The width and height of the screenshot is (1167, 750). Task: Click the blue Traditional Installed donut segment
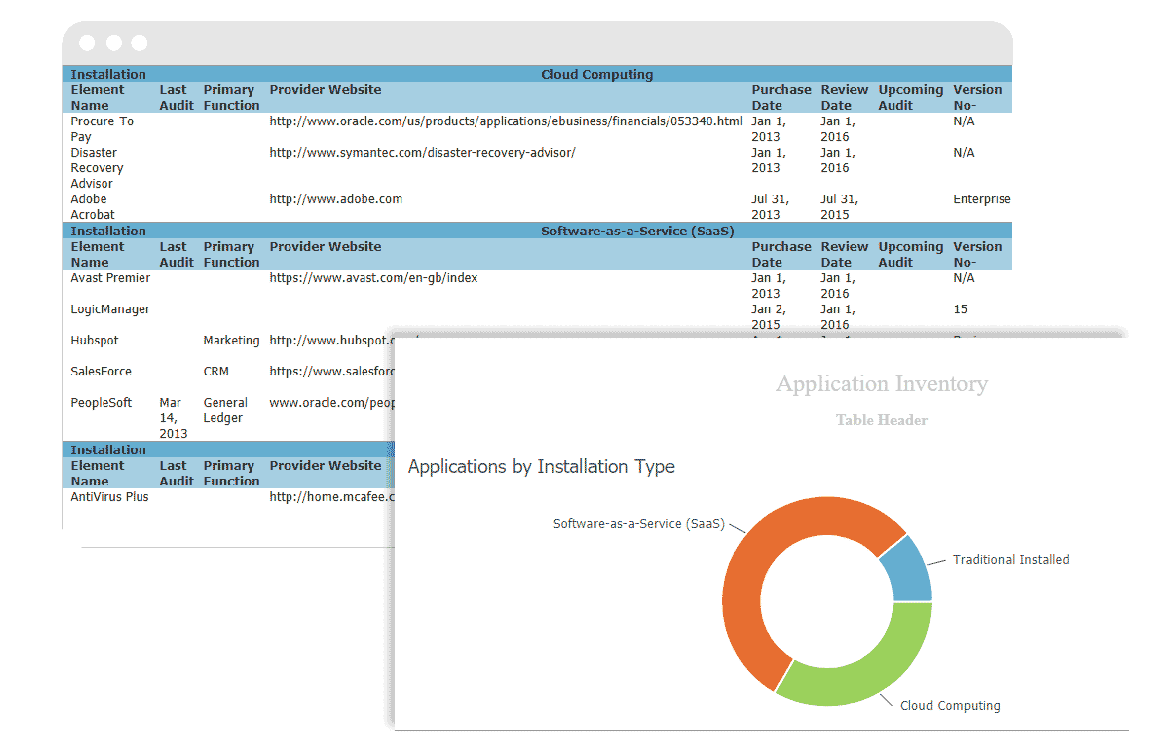[x=909, y=571]
